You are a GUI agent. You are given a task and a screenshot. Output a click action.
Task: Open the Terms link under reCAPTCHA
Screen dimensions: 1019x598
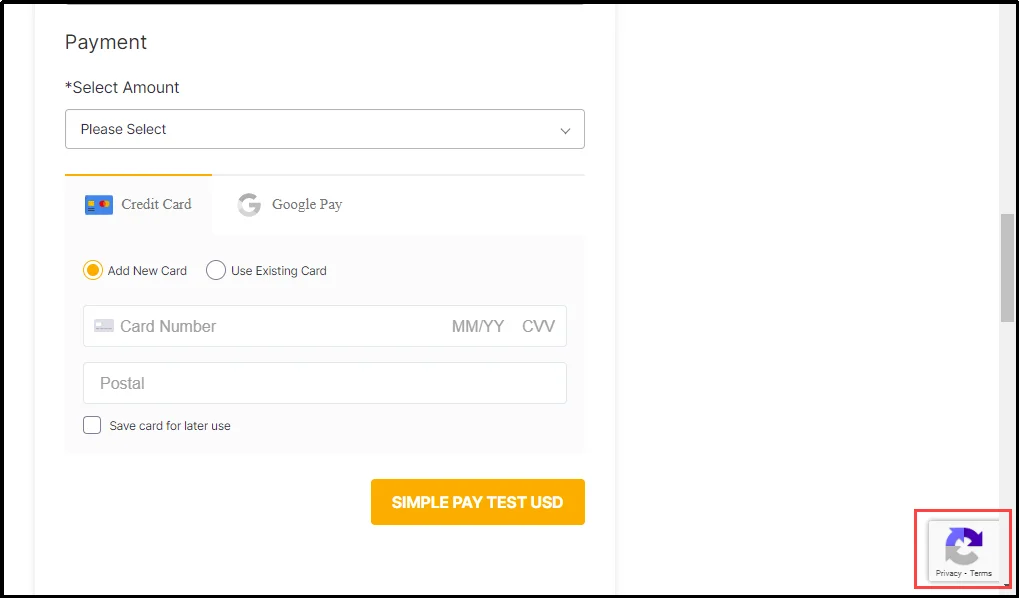(980, 573)
